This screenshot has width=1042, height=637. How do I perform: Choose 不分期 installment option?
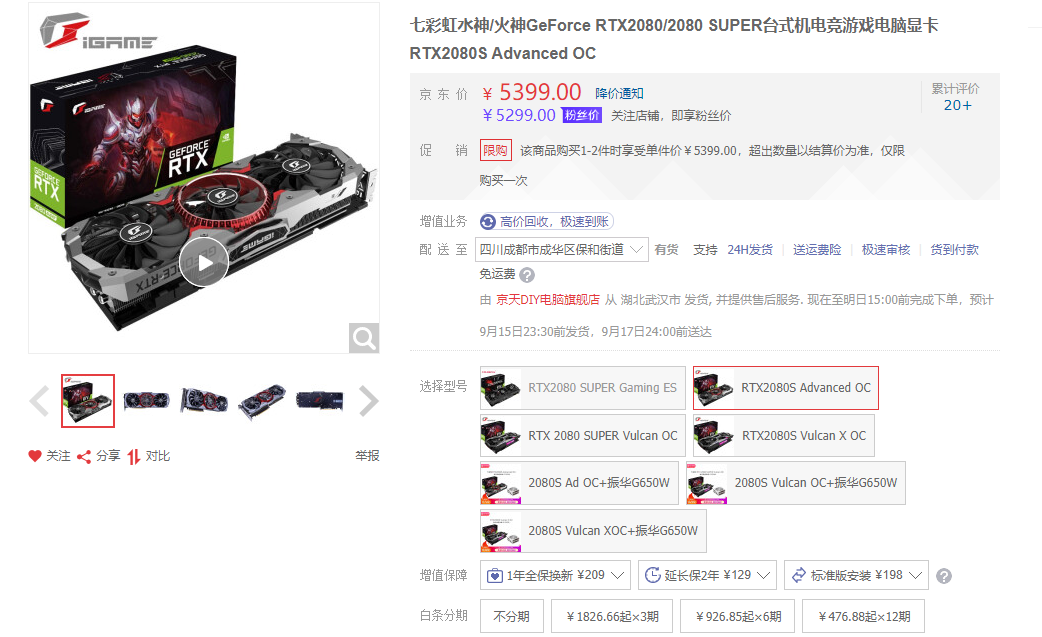[512, 616]
